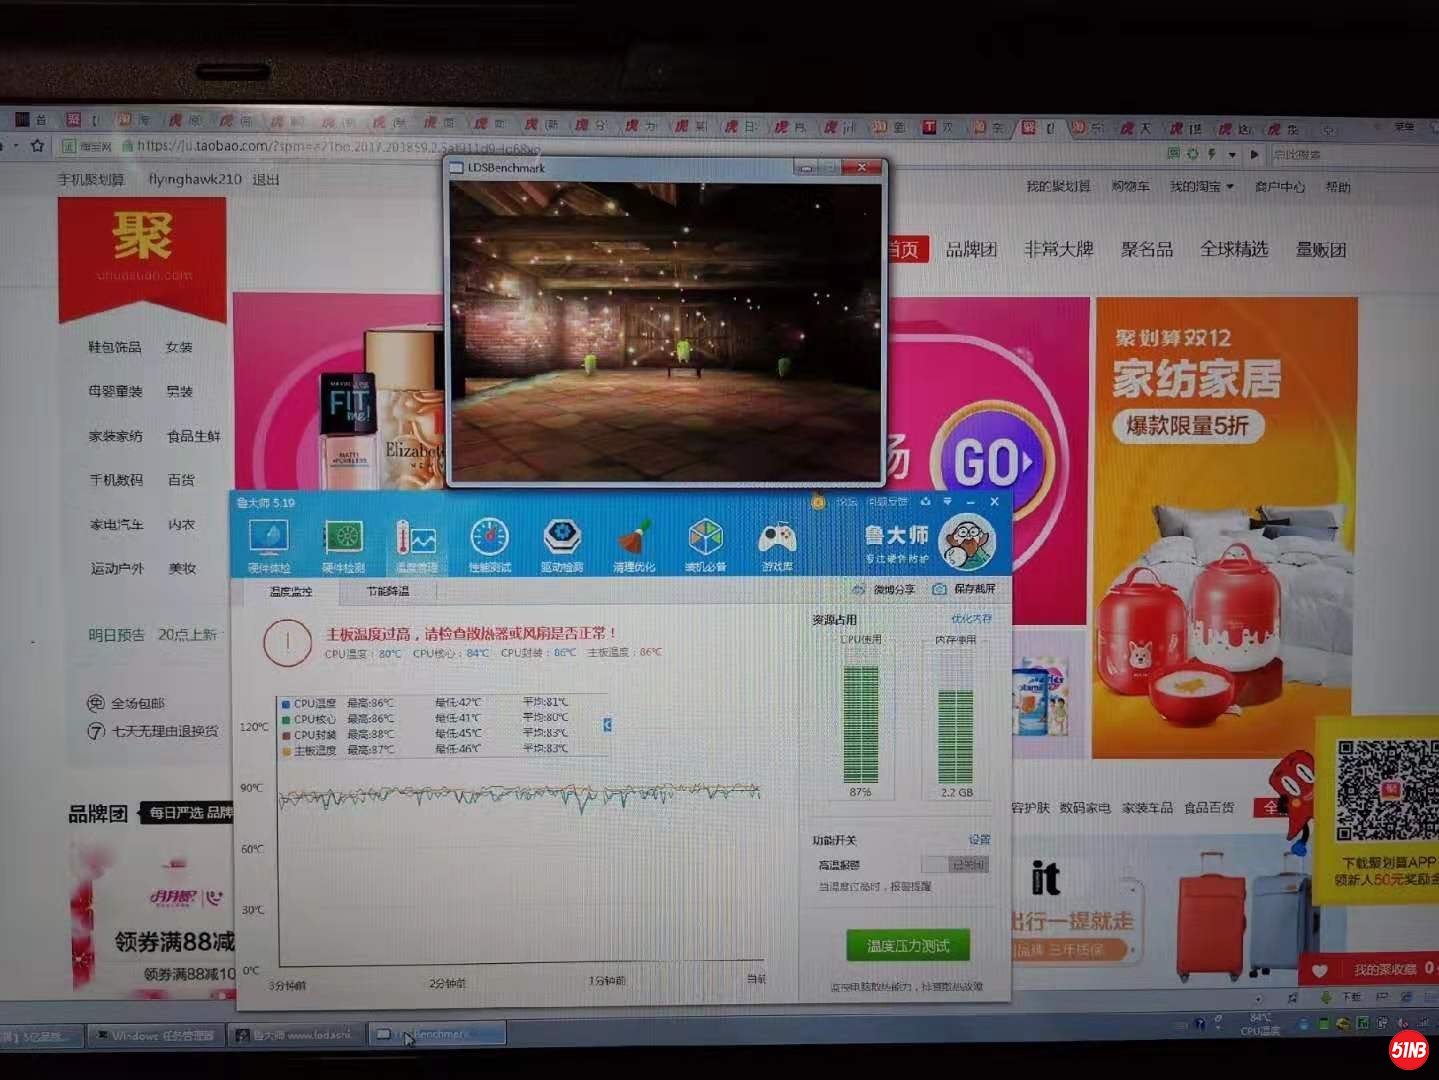Switch to the 节能降温 tab
Screen dimensions: 1439x1080
[387, 591]
